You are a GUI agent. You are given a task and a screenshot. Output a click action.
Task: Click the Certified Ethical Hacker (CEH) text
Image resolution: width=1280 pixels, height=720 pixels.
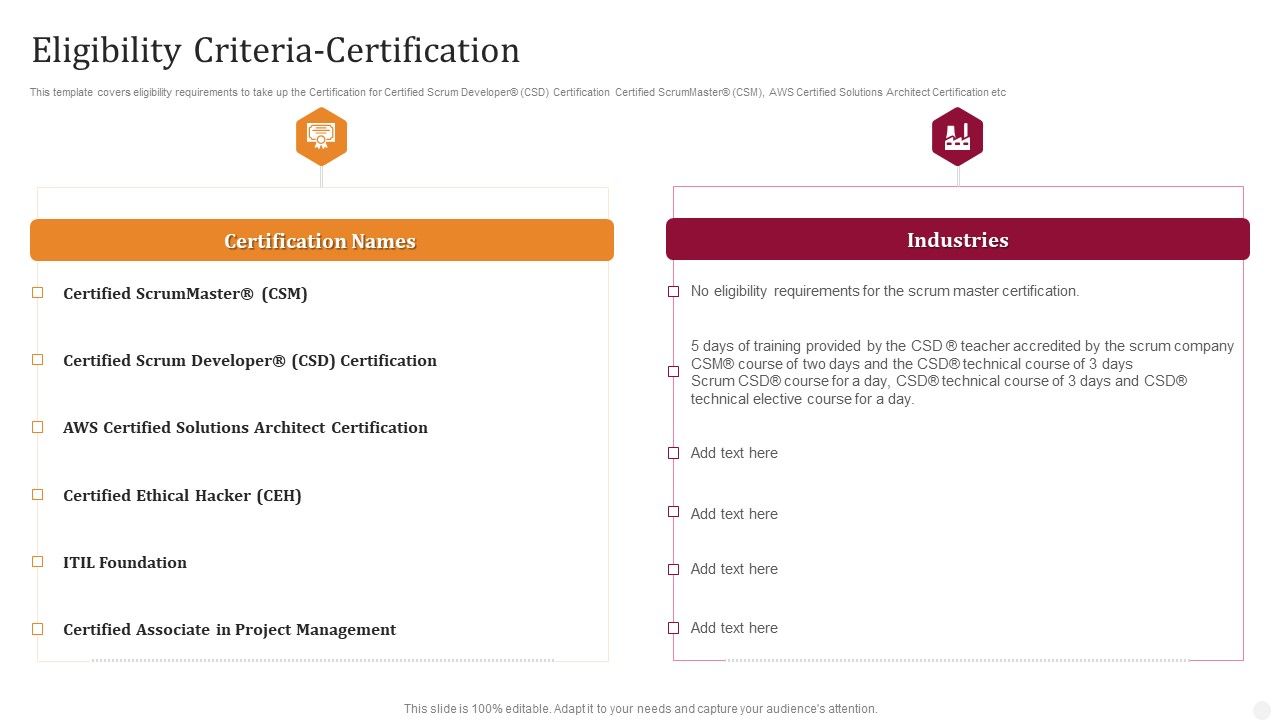[x=182, y=496]
